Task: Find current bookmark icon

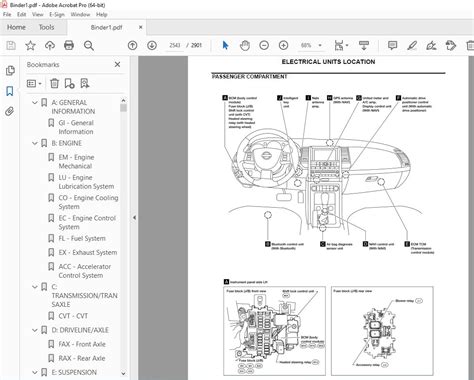Action: pyautogui.click(x=85, y=83)
